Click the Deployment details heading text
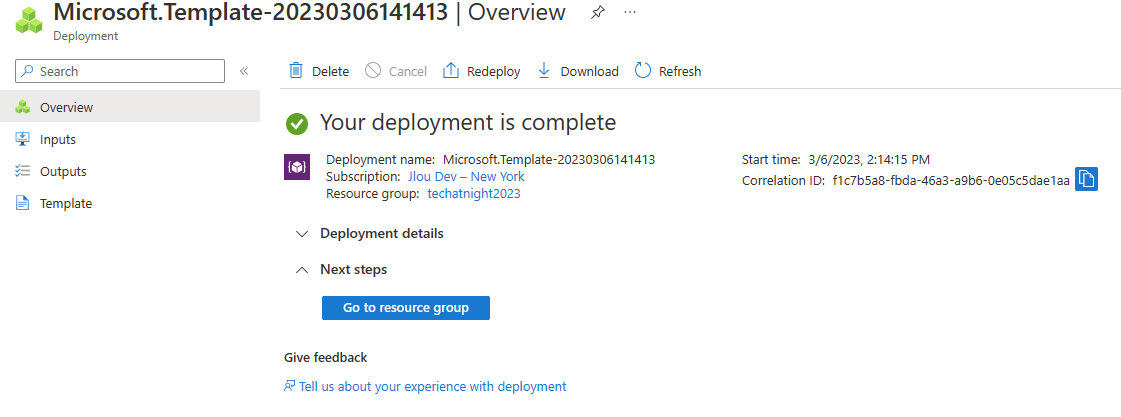This screenshot has height=417, width=1121. click(x=382, y=234)
